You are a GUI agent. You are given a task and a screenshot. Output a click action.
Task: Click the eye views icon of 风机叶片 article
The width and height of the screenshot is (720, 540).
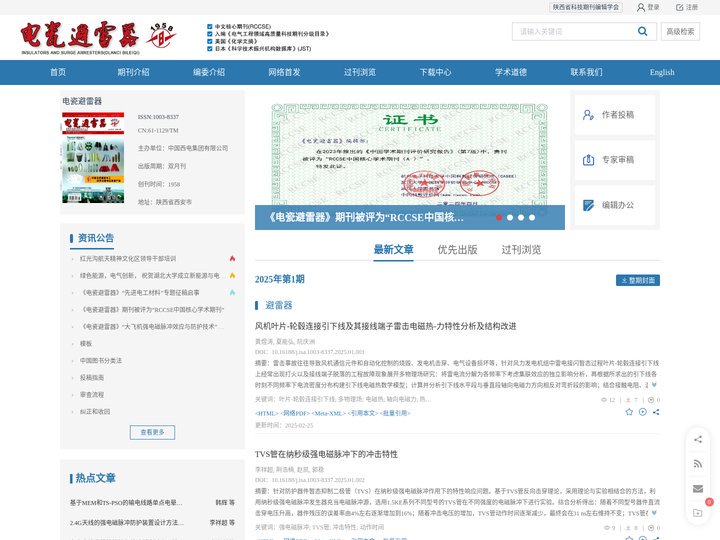point(604,400)
